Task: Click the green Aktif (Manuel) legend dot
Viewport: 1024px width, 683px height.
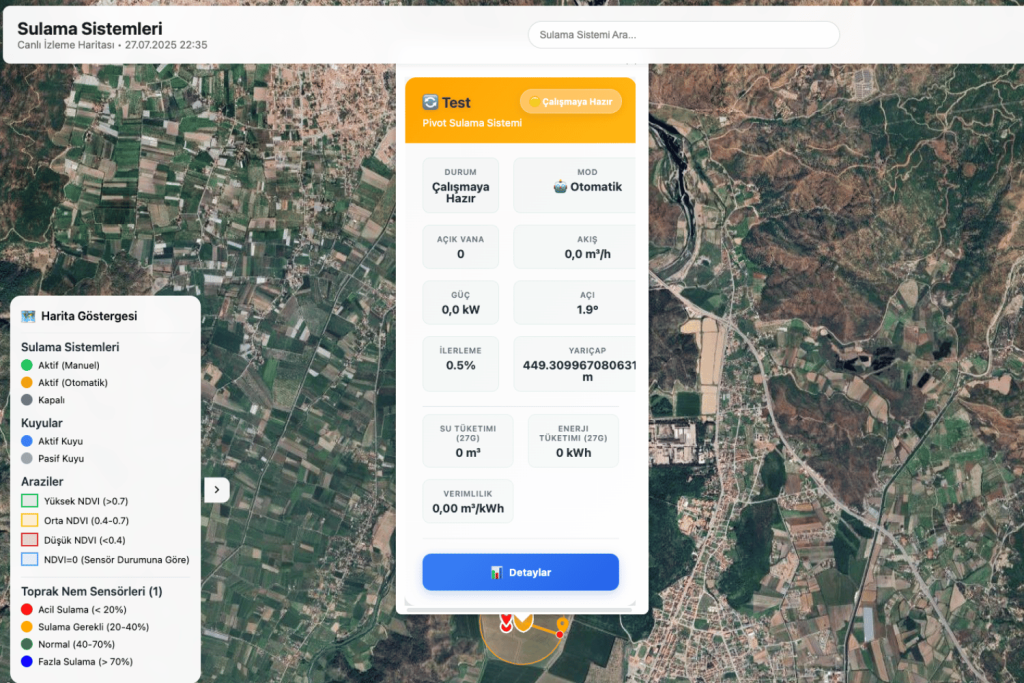Action: click(x=27, y=365)
